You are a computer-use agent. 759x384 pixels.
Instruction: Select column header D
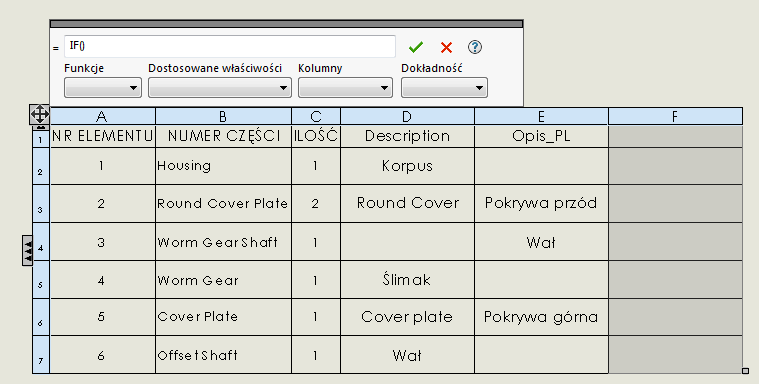407,116
